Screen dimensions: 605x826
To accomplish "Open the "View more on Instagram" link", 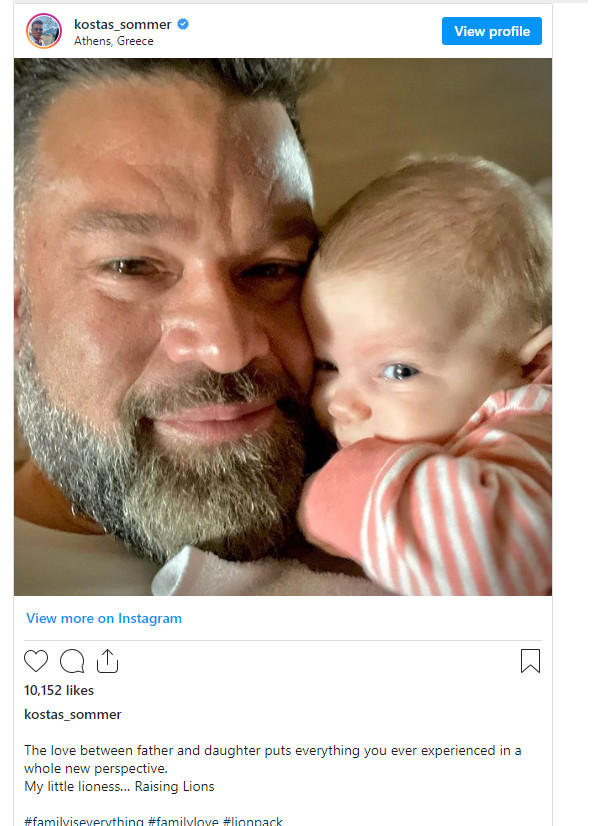I will click(x=104, y=618).
